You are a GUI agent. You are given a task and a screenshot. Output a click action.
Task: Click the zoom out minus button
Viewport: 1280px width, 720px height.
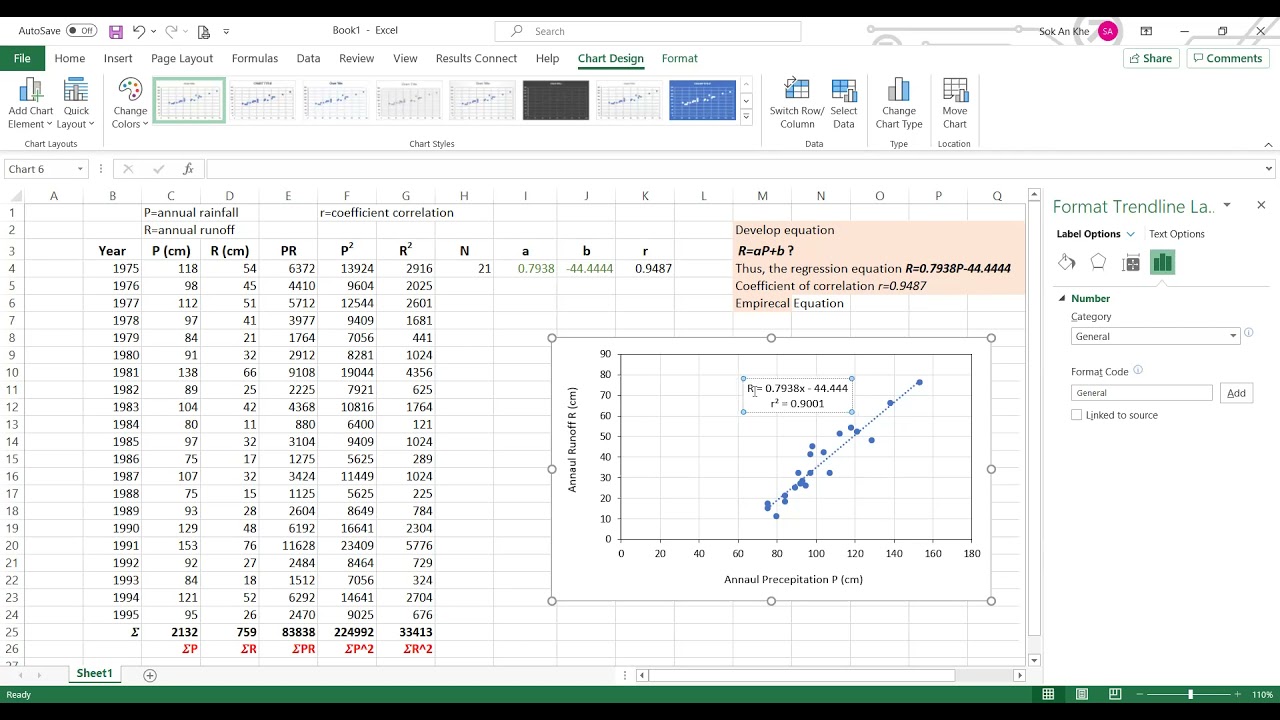1142,694
